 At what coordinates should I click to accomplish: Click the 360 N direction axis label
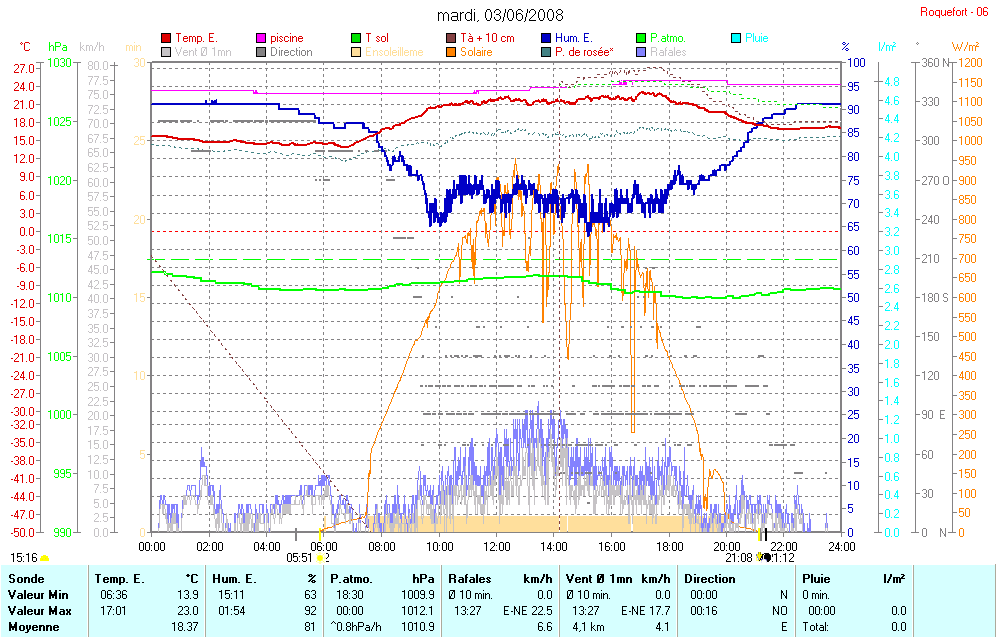pyautogui.click(x=936, y=63)
